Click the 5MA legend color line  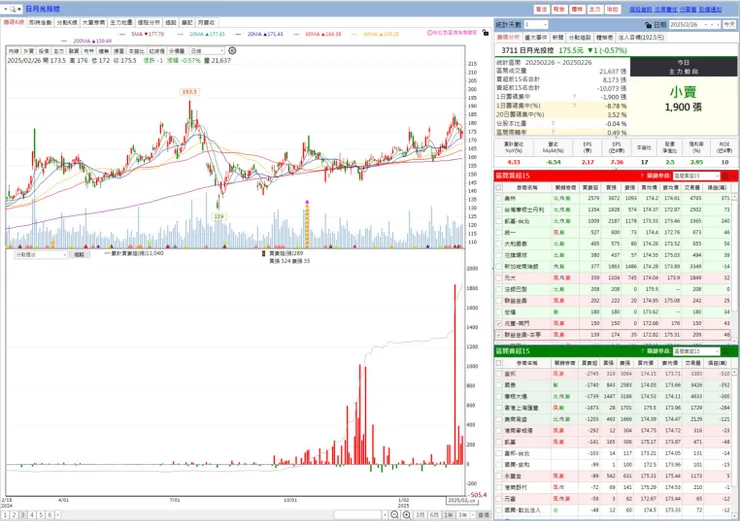pyautogui.click(x=122, y=34)
